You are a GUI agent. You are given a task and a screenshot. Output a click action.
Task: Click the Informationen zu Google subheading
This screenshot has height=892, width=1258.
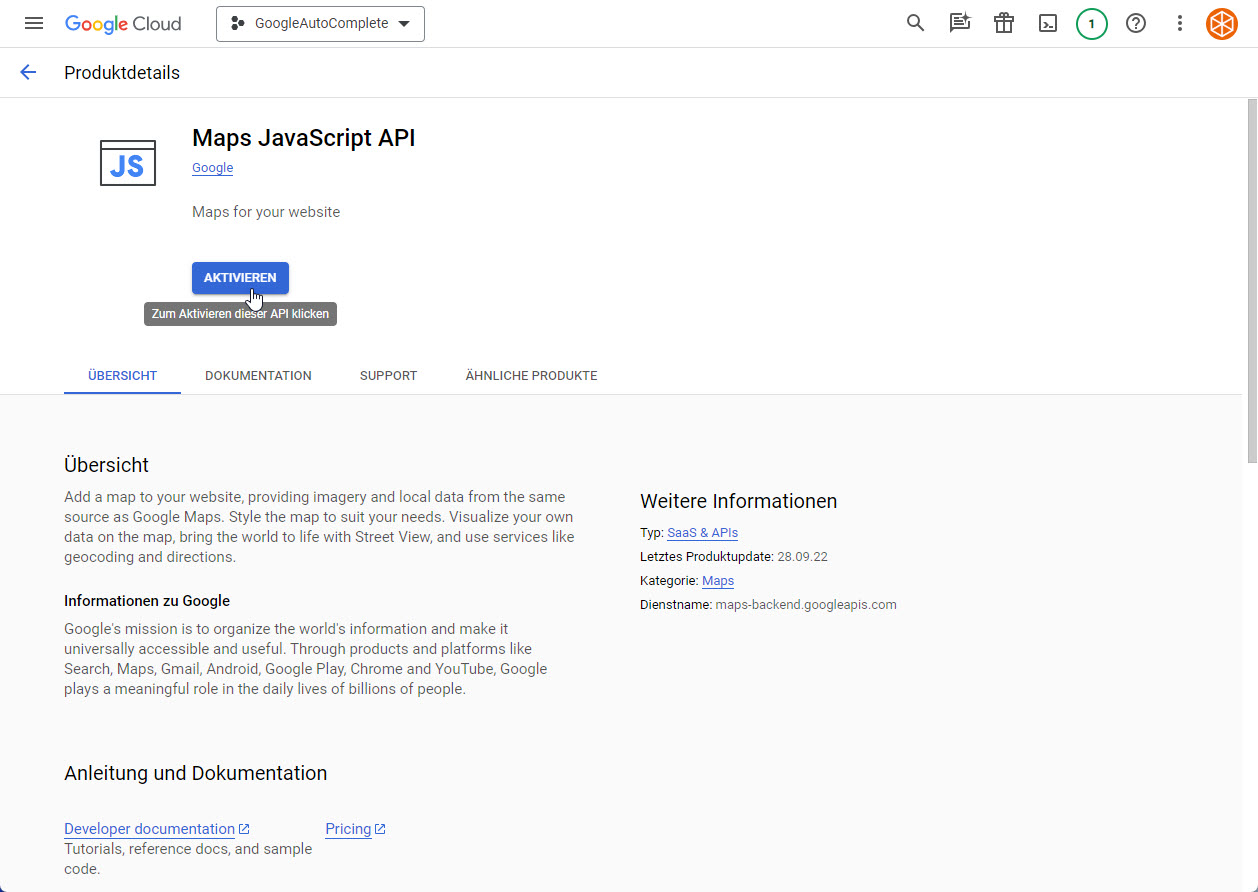click(x=147, y=601)
